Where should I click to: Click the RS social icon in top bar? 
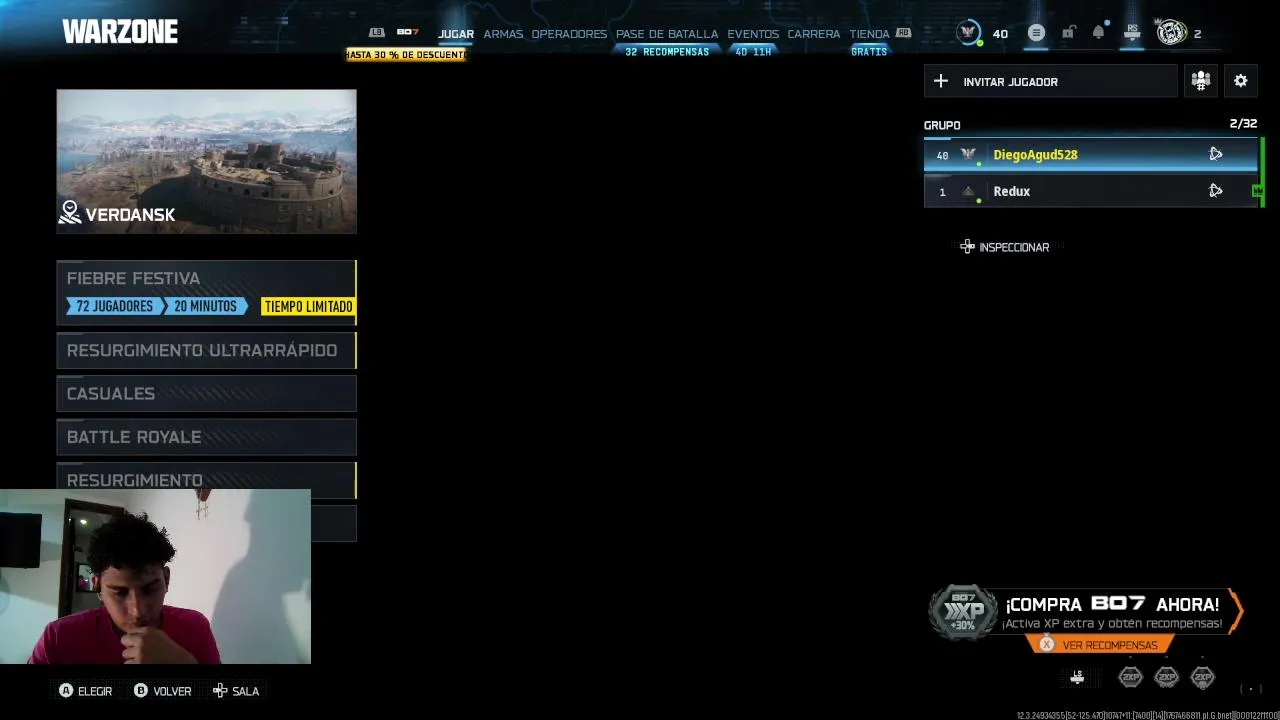1132,33
